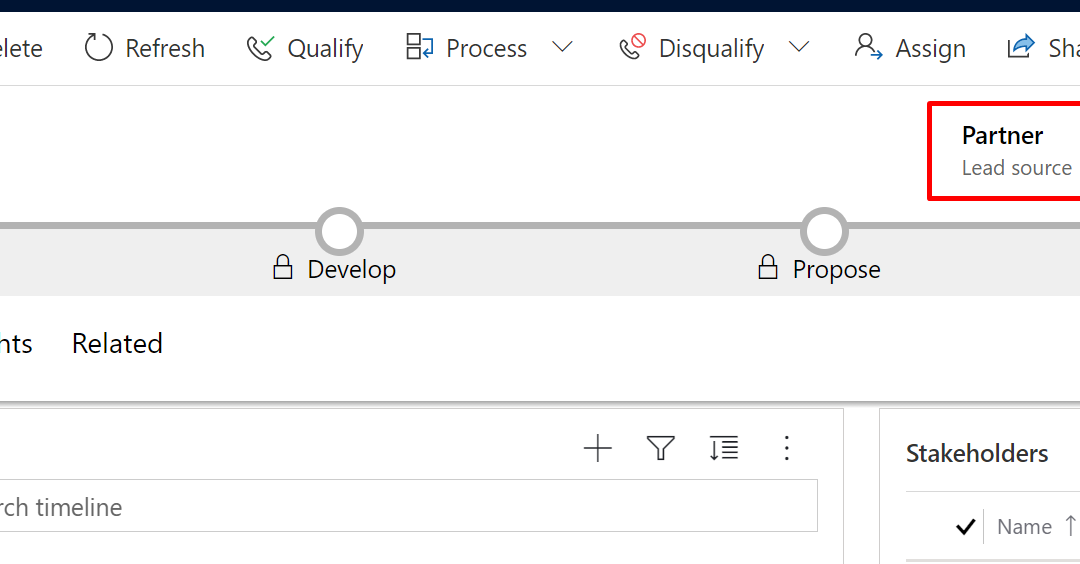Click the Refresh circular arrow icon
Viewport: 1080px width, 564px height.
coord(98,48)
